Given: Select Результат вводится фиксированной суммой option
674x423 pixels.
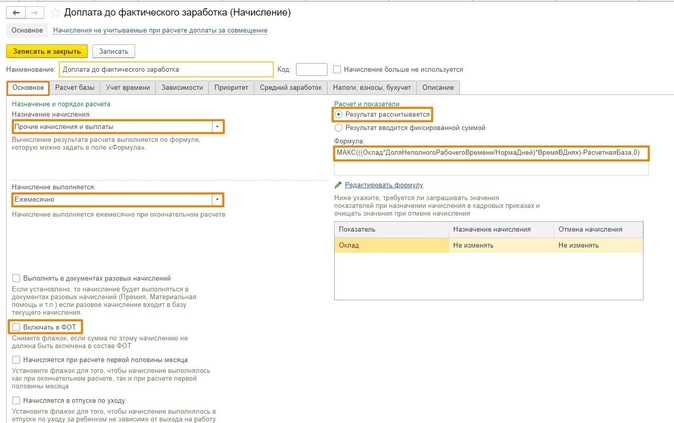Looking at the screenshot, I should point(339,128).
